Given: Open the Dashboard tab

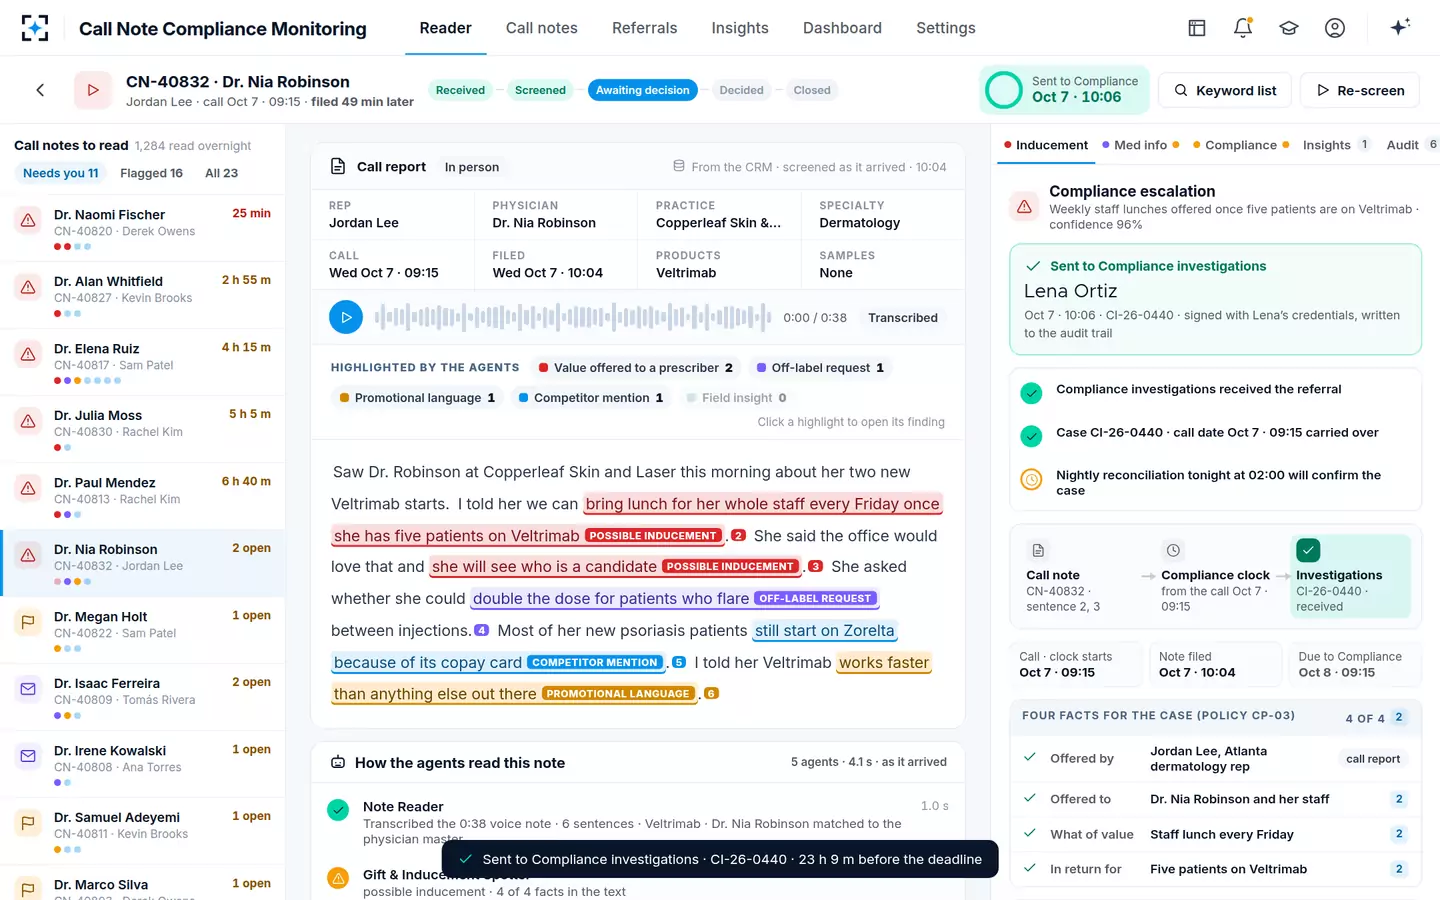Looking at the screenshot, I should tap(842, 28).
